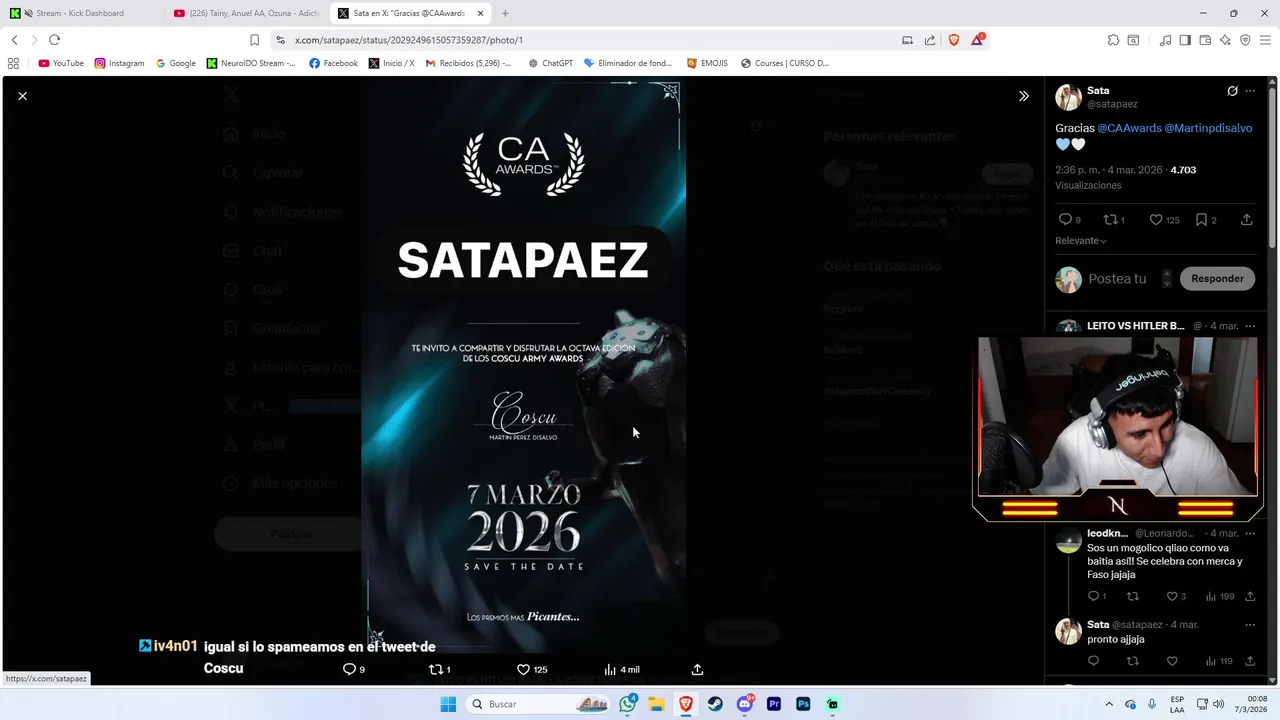Show hidden system tray icons
Image resolution: width=1280 pixels, height=720 pixels.
pos(1109,704)
